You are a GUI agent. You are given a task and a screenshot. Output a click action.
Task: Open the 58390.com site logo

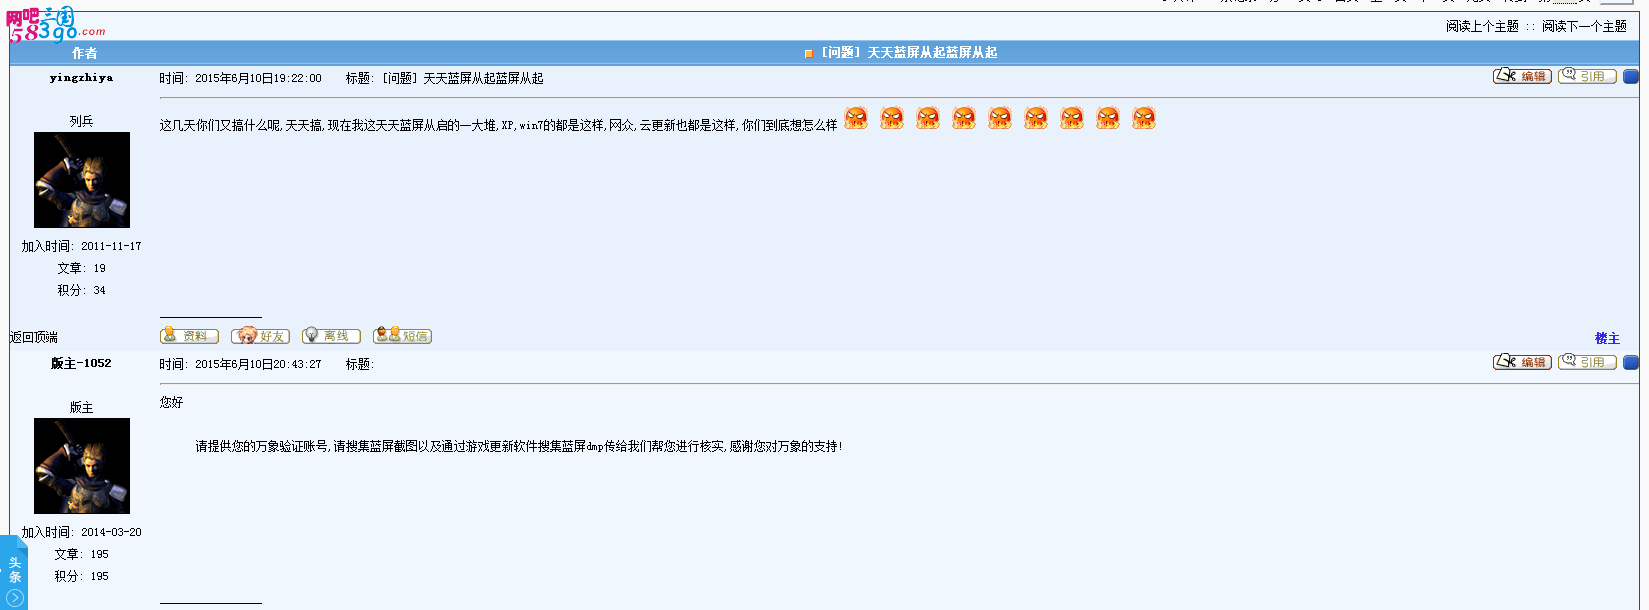coord(54,25)
